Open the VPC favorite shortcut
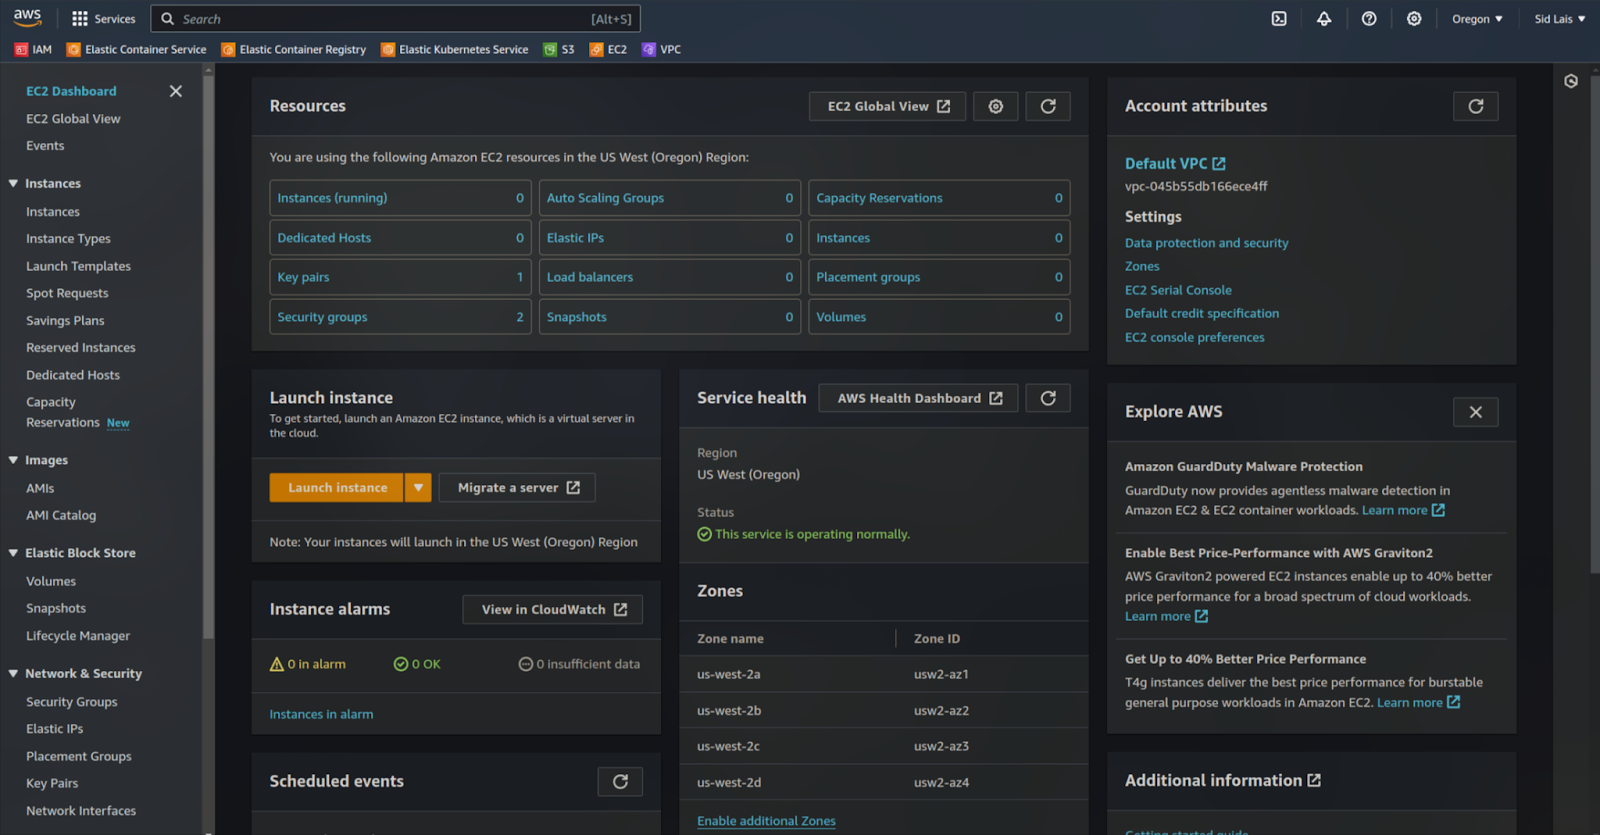This screenshot has width=1600, height=835. point(661,49)
